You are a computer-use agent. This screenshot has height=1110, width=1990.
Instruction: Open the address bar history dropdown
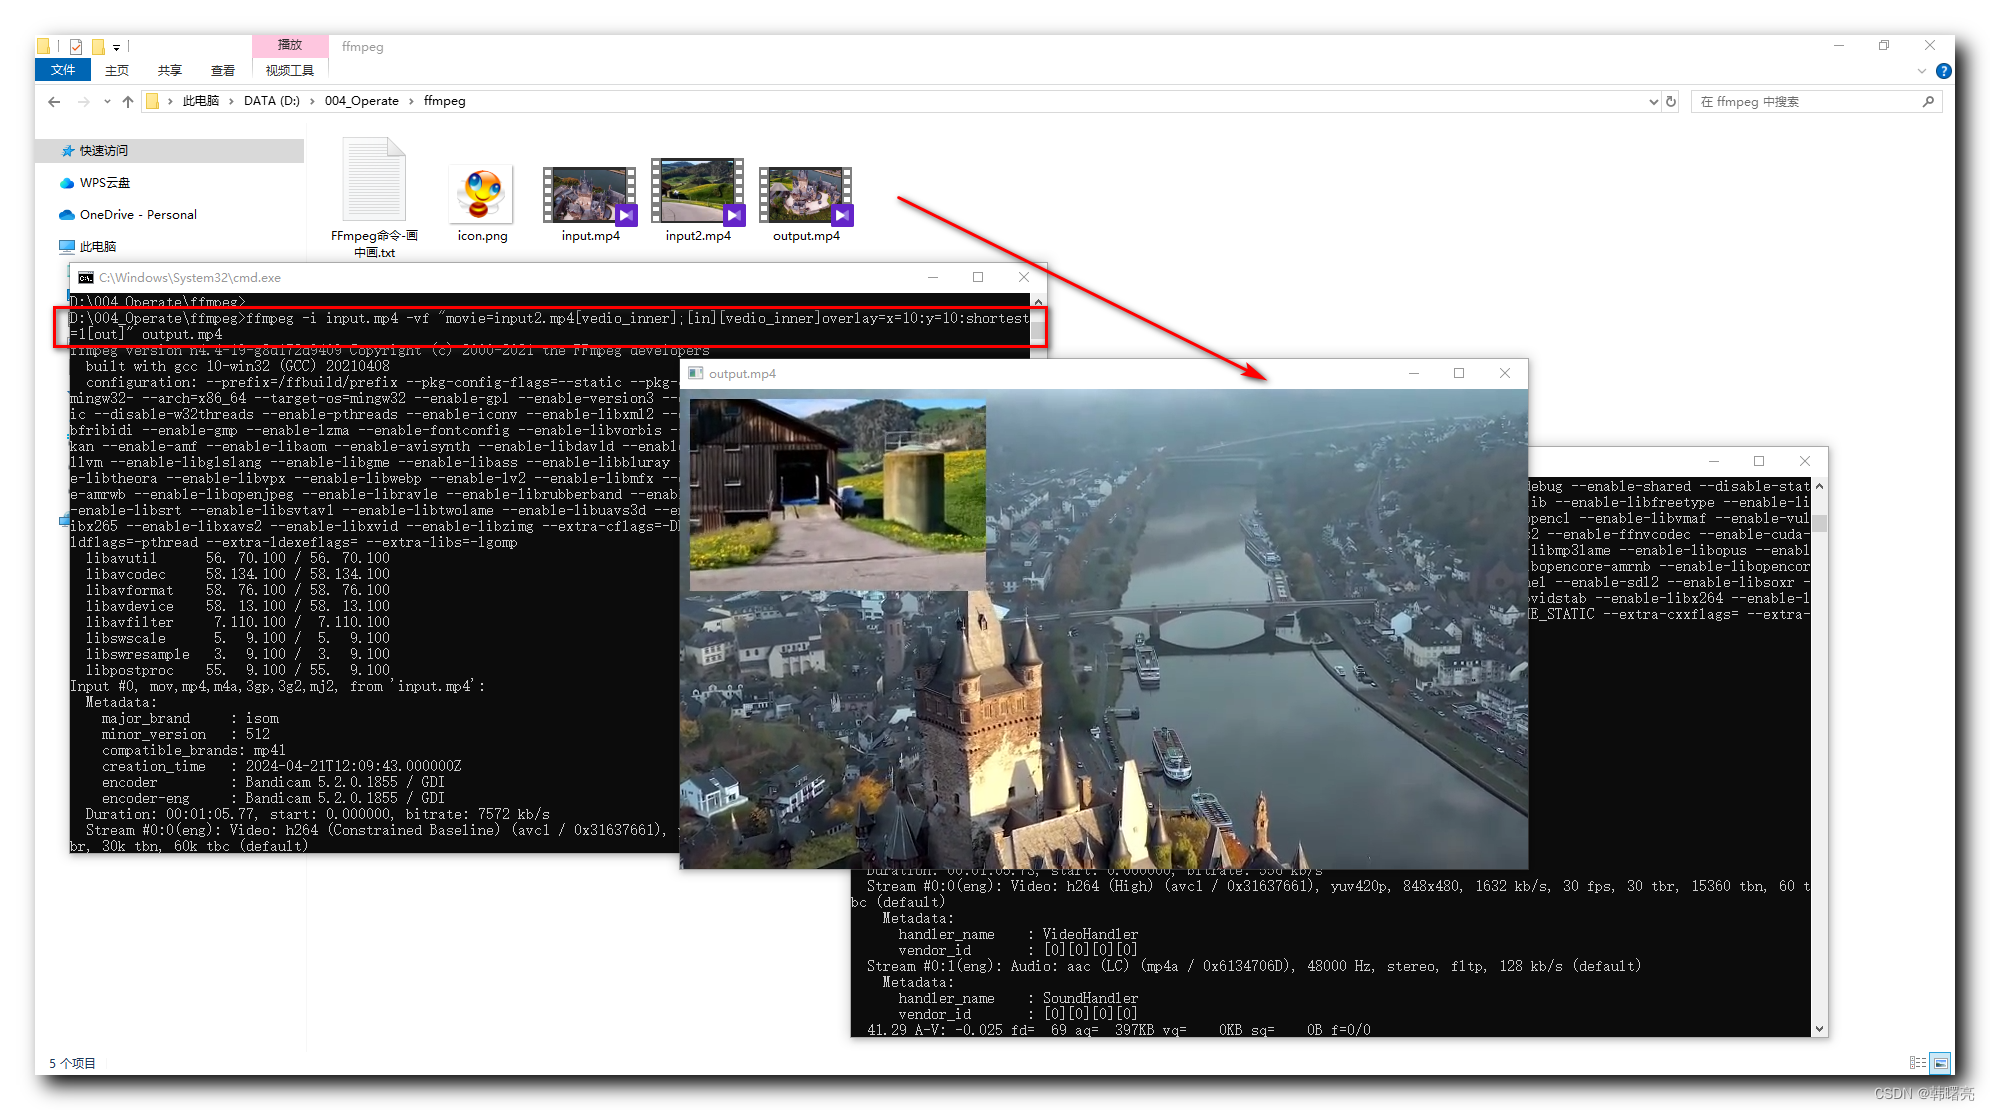click(1654, 101)
